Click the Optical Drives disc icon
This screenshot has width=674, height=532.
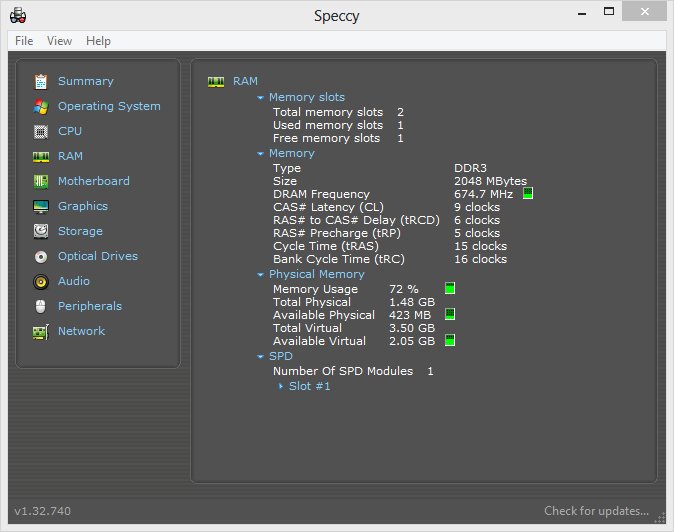[41, 257]
